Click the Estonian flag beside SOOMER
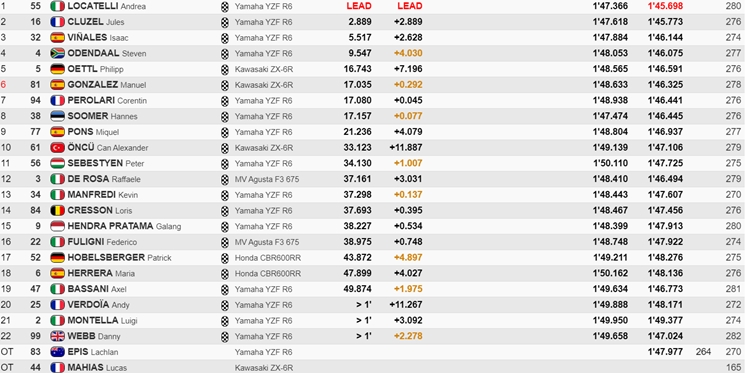 (x=57, y=116)
